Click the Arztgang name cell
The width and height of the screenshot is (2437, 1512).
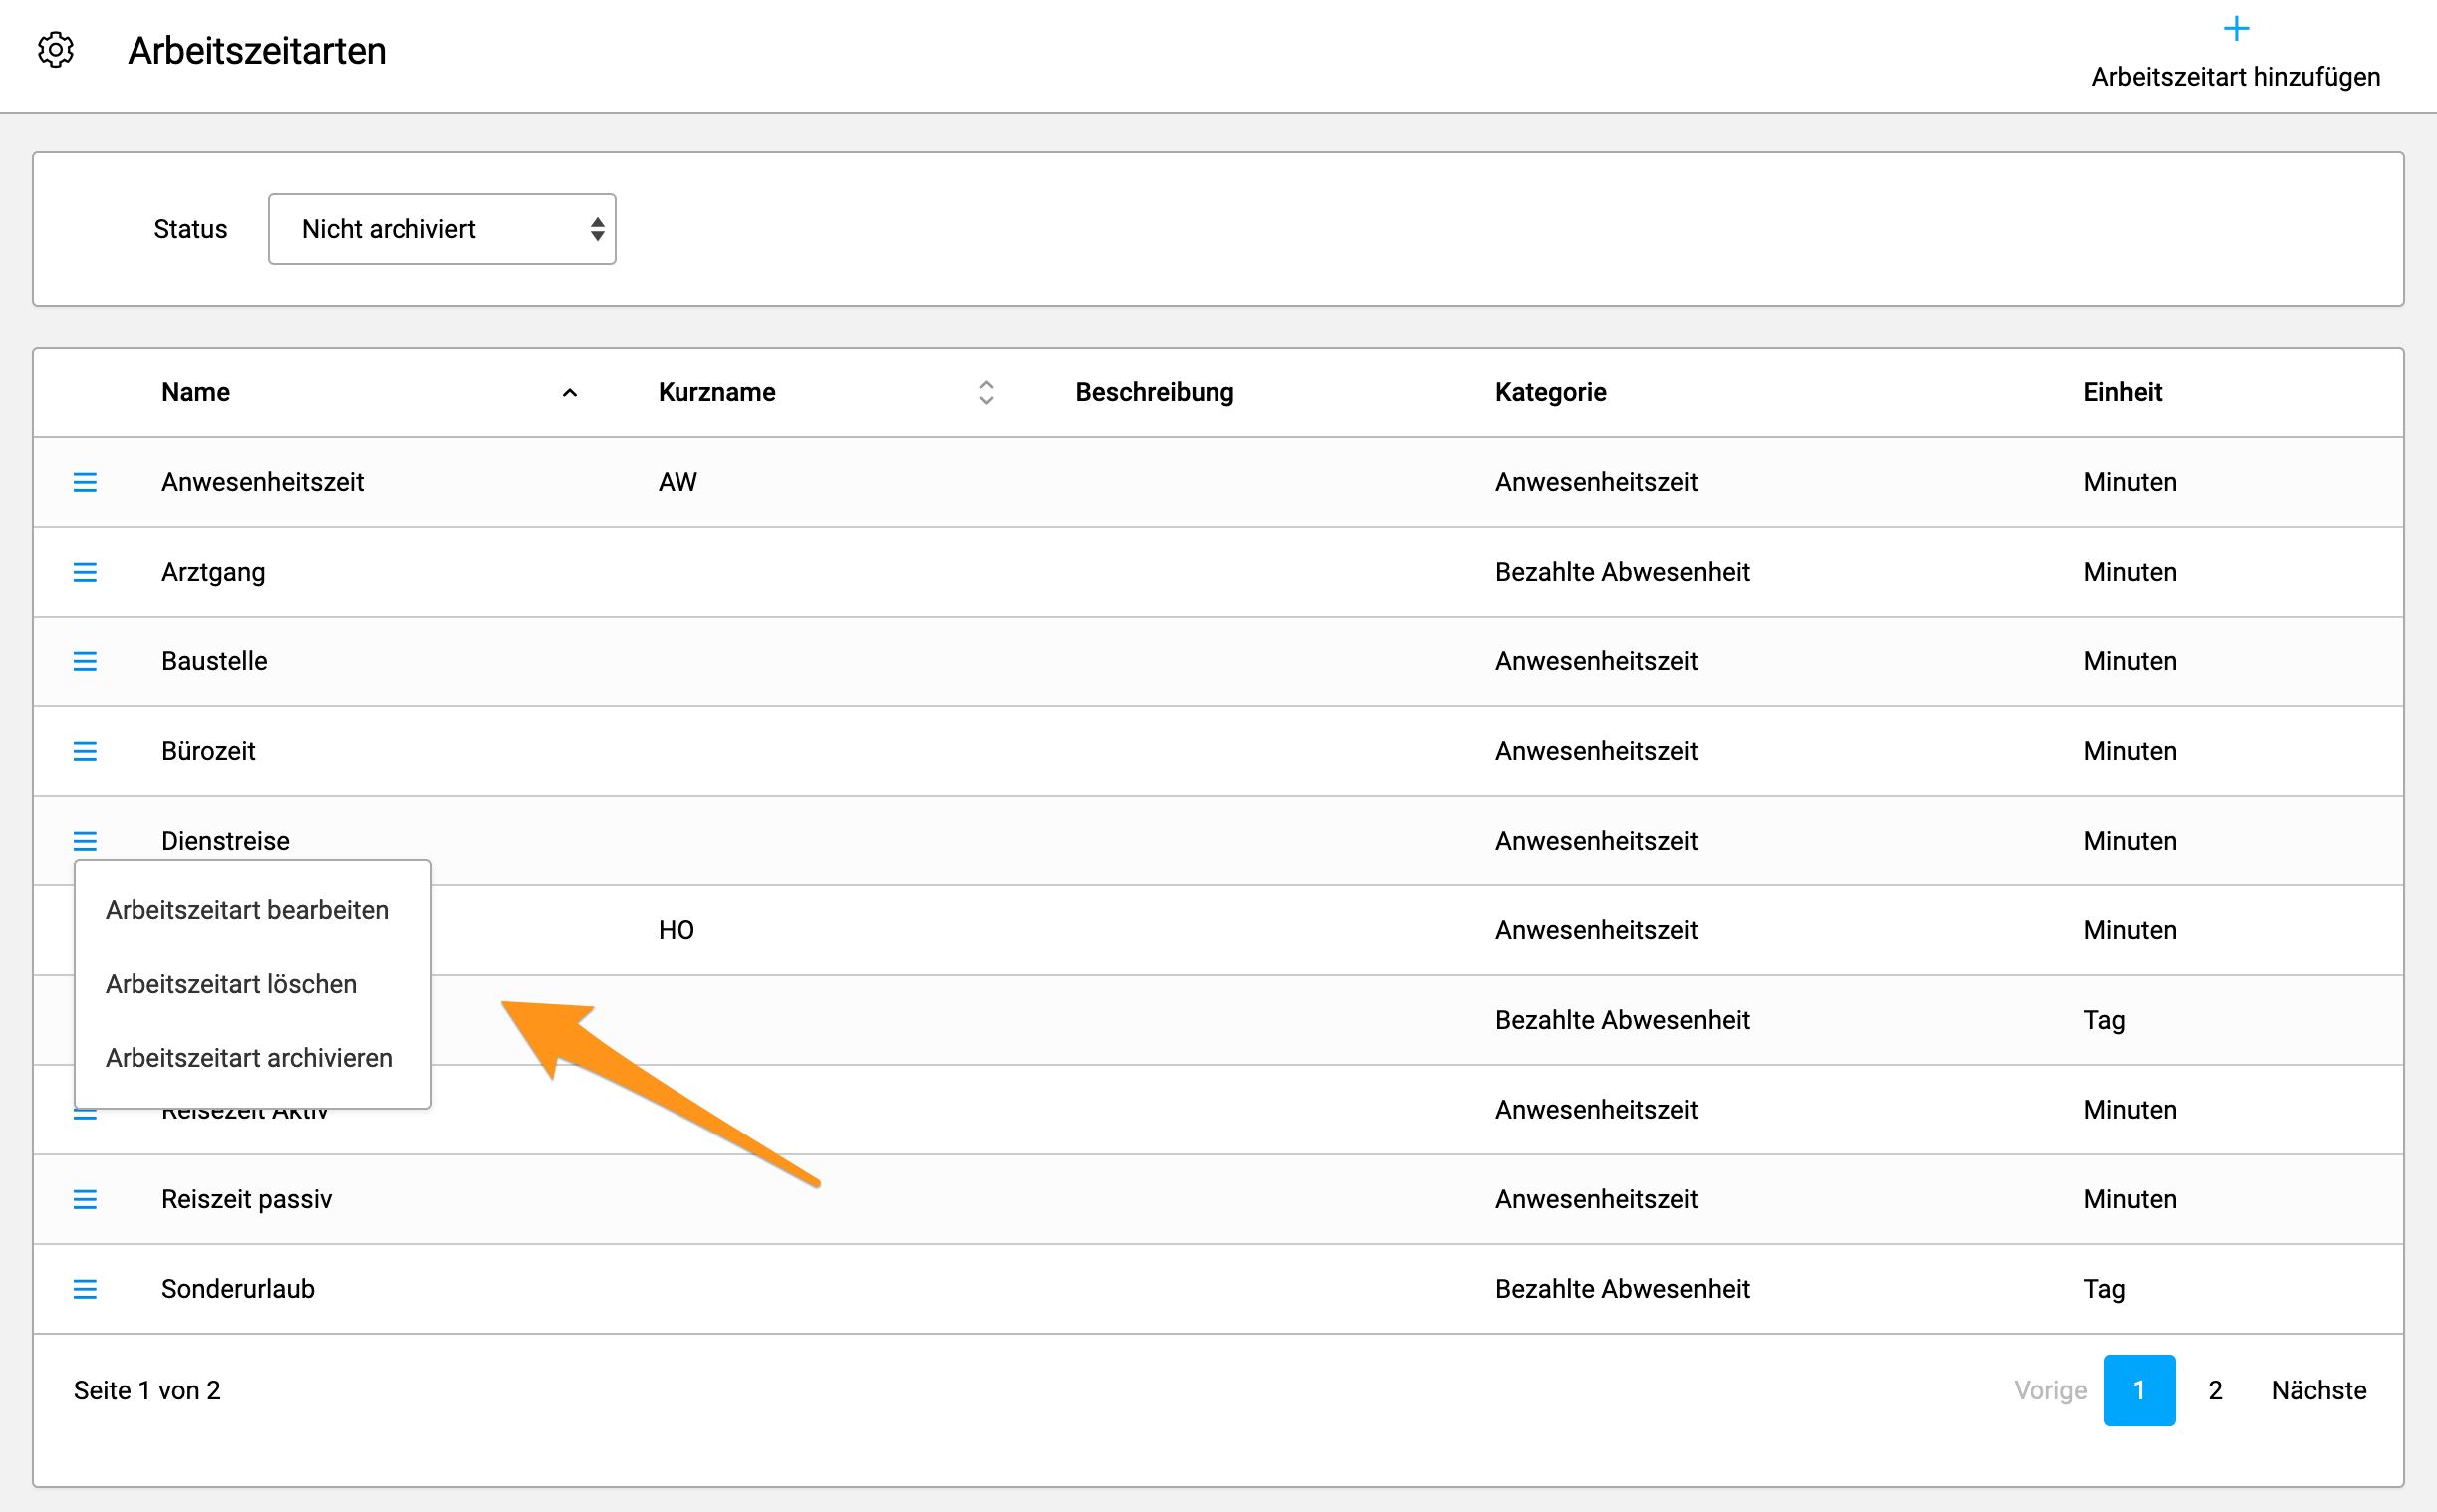click(213, 572)
